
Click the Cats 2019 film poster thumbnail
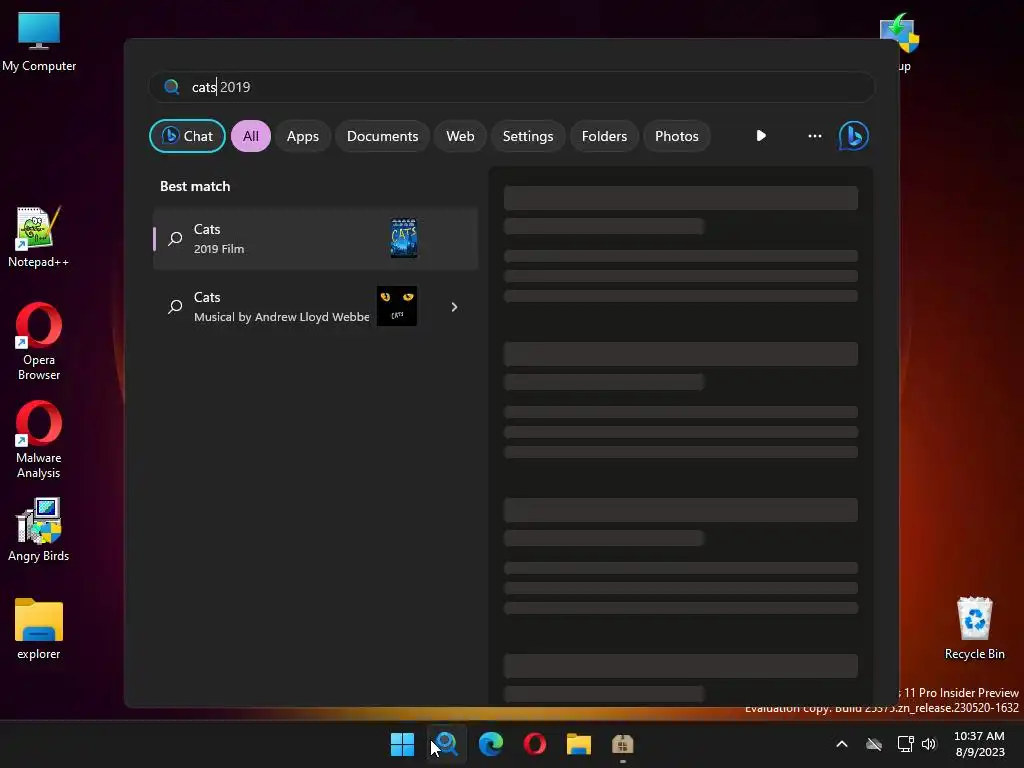pos(404,238)
